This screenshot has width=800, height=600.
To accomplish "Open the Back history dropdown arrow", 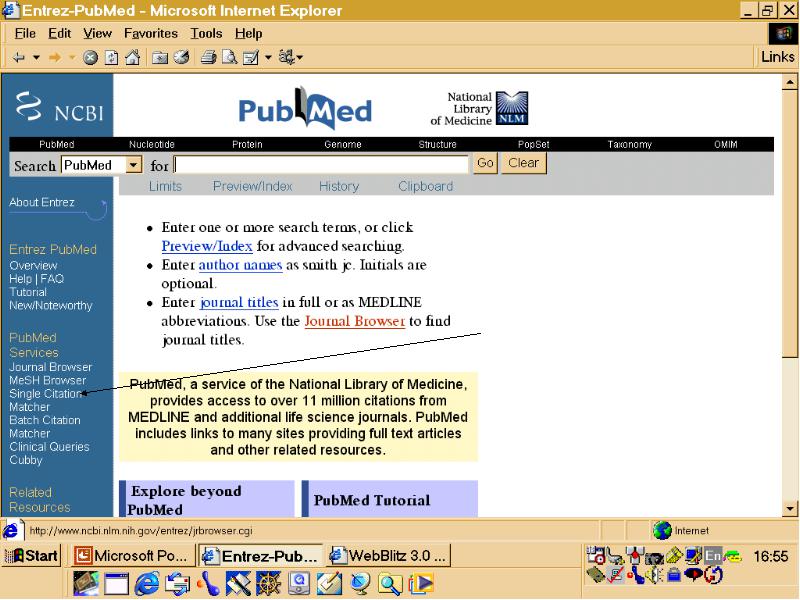I will click(x=36, y=58).
